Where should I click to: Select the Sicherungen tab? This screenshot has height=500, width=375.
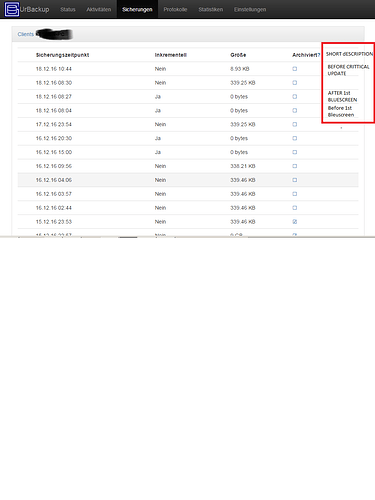[137, 9]
